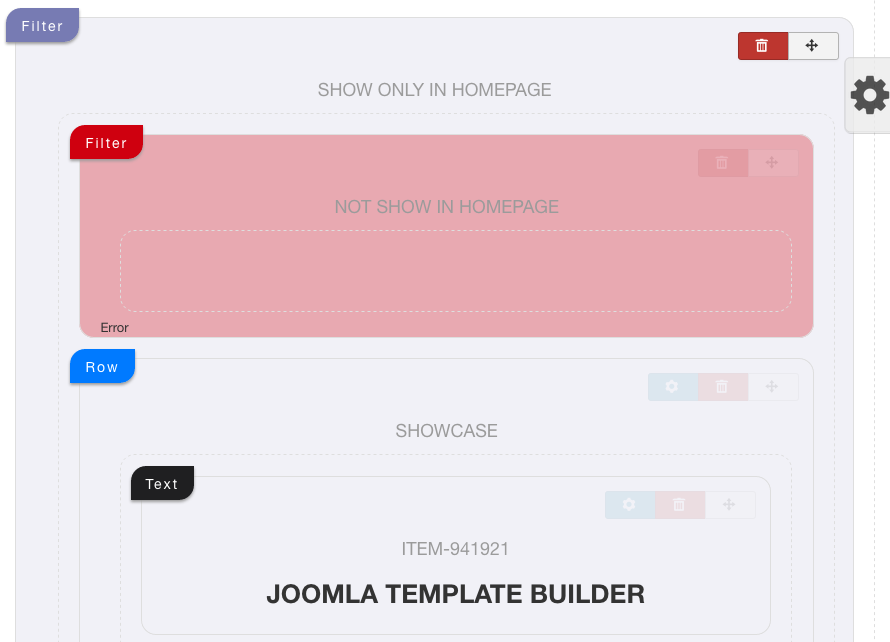
Task: Delete the Showcase row via trash icon
Action: tap(723, 387)
